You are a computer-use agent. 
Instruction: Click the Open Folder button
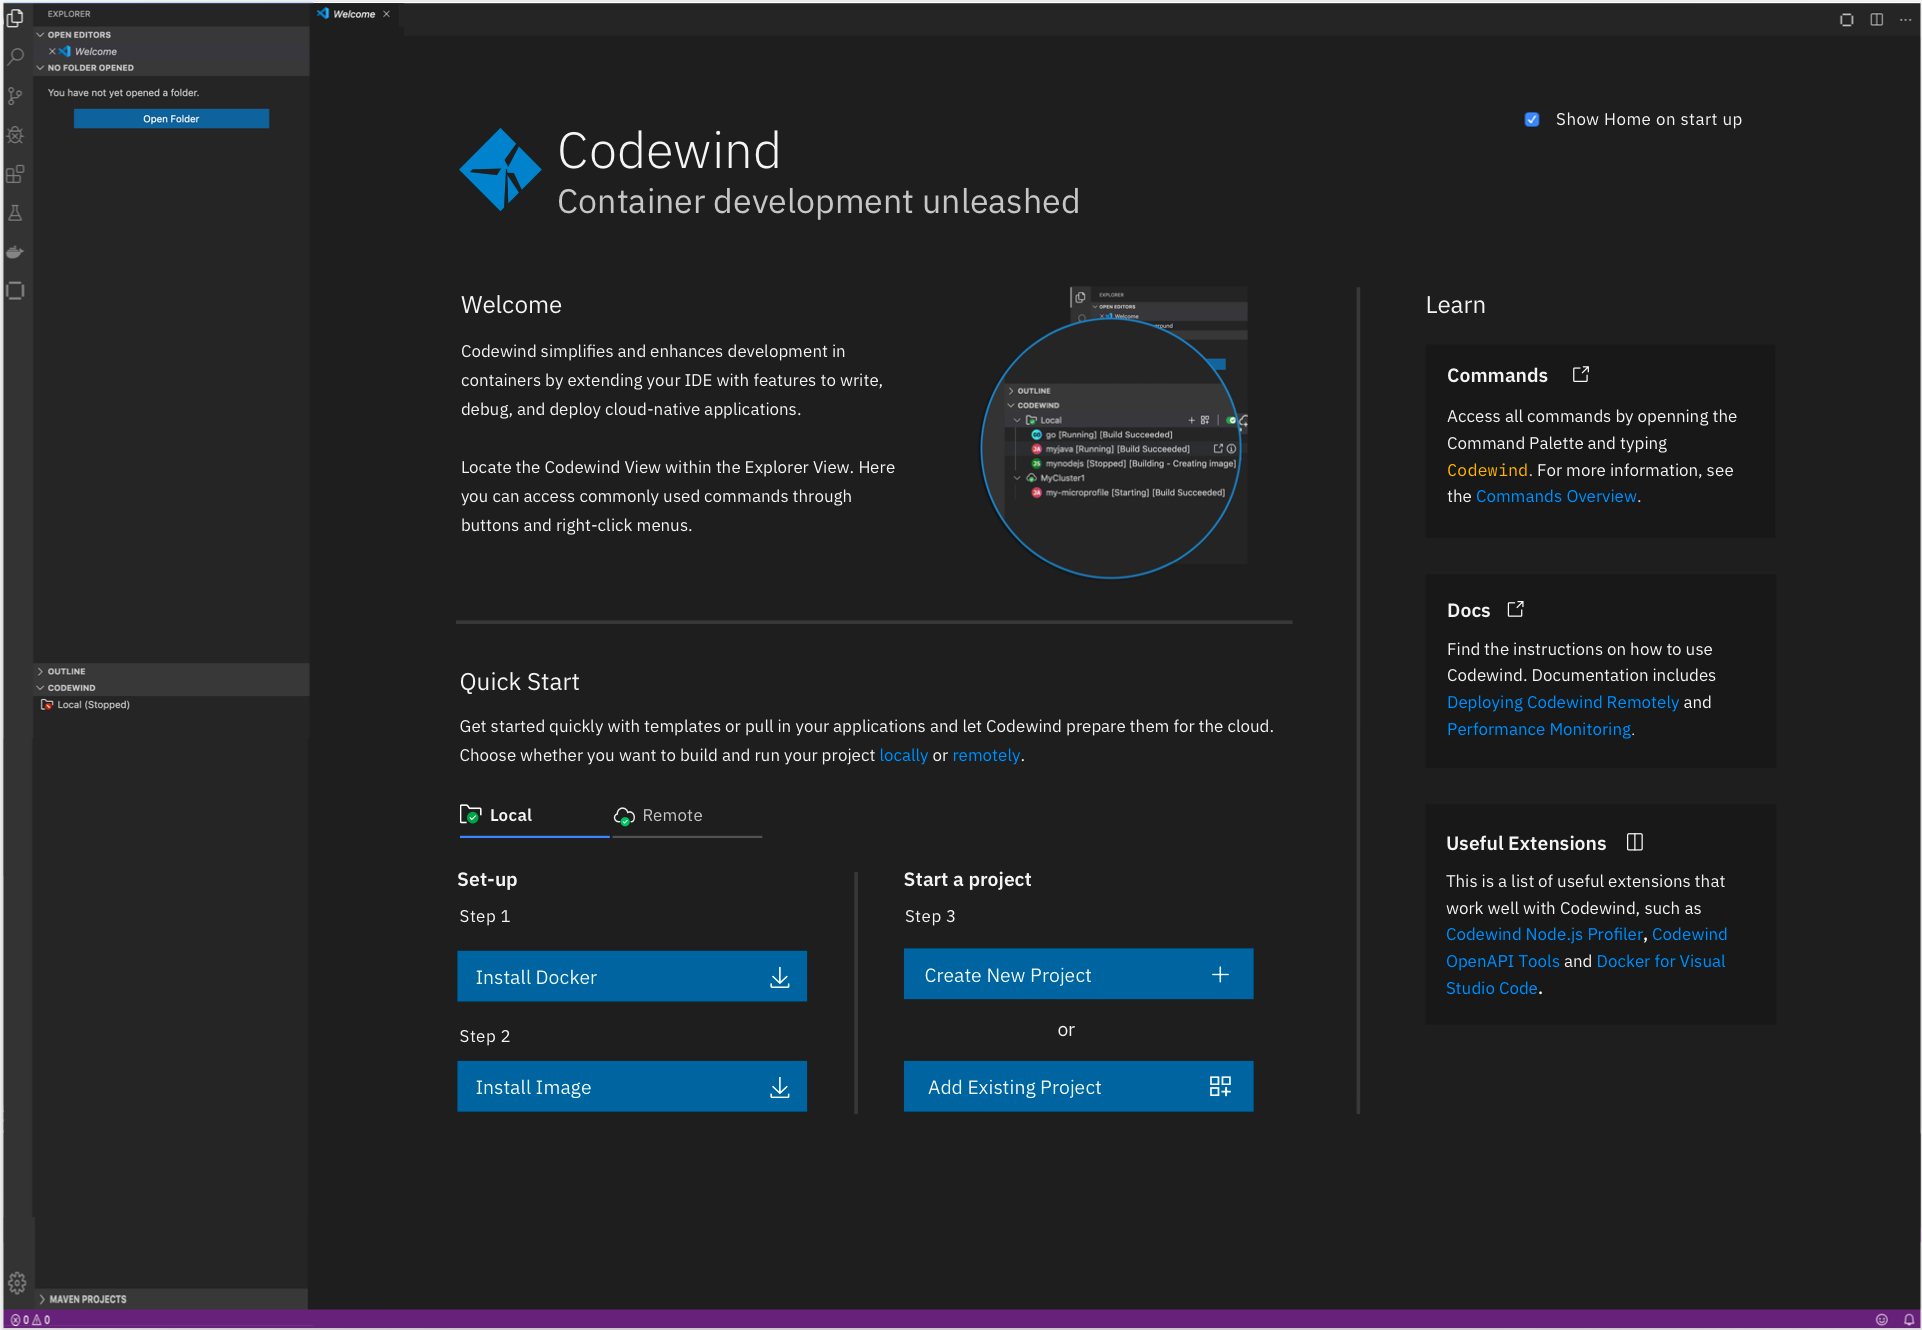(171, 118)
